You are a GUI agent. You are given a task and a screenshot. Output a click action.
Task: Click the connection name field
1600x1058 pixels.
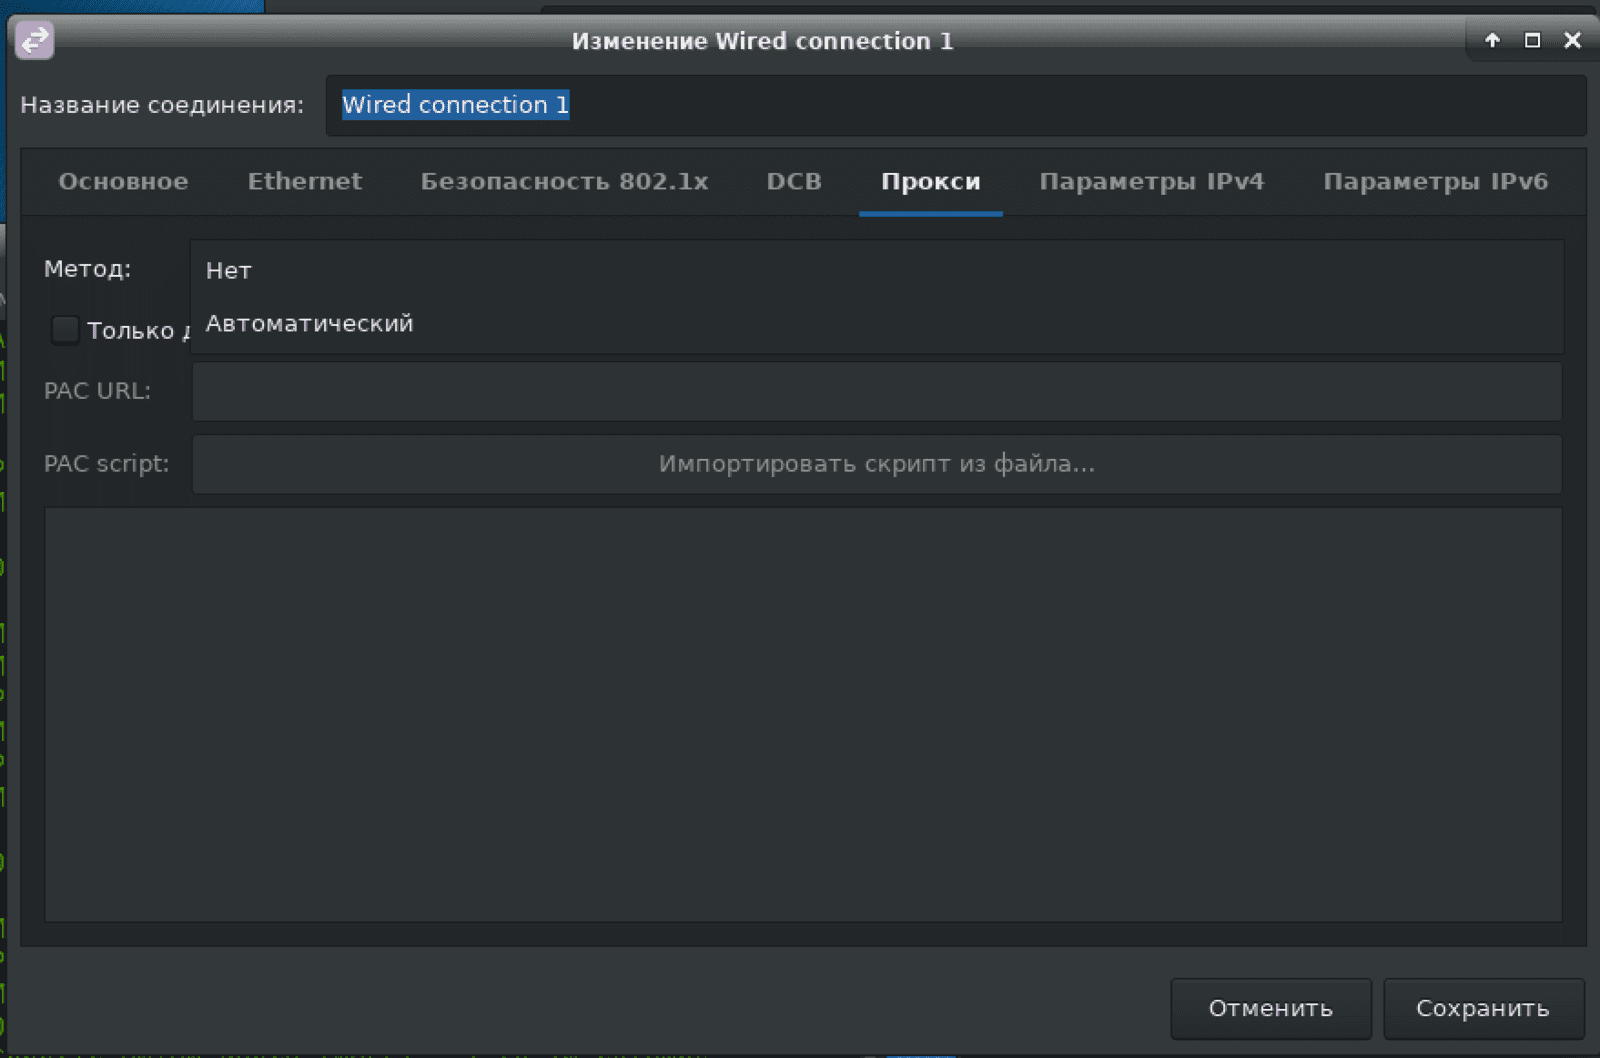click(x=955, y=105)
